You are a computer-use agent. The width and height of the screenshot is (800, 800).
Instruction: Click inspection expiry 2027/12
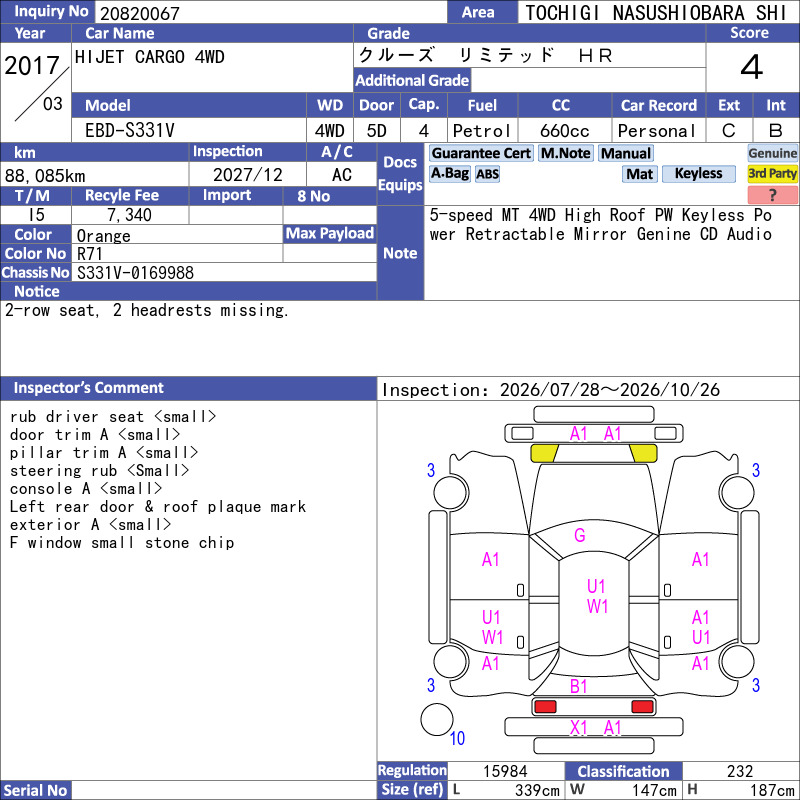(247, 175)
